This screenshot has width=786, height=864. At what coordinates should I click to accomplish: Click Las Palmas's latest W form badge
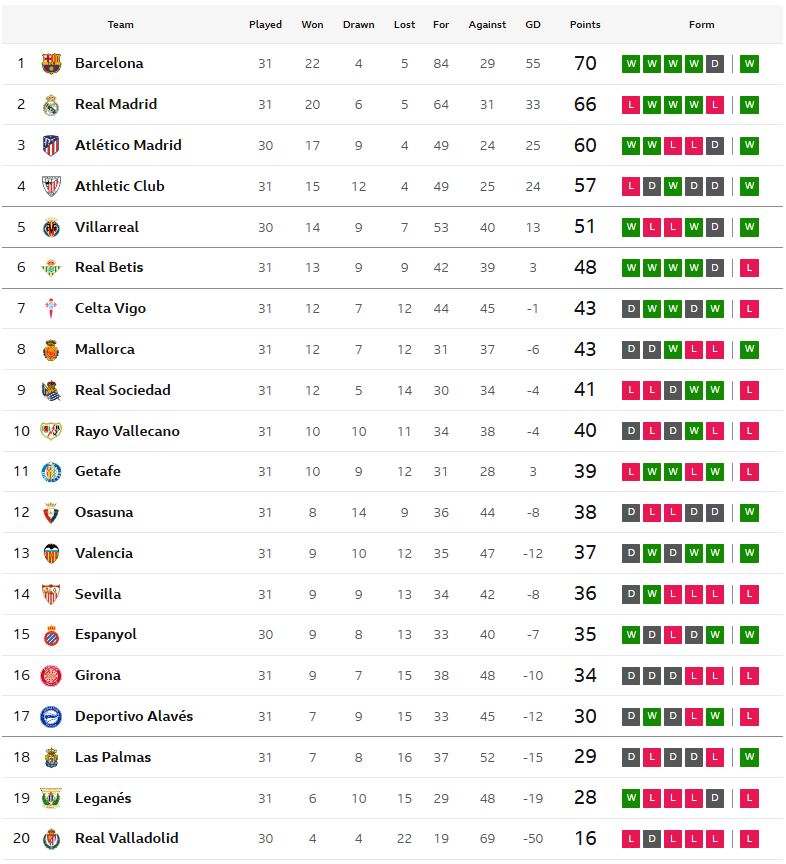coord(749,757)
